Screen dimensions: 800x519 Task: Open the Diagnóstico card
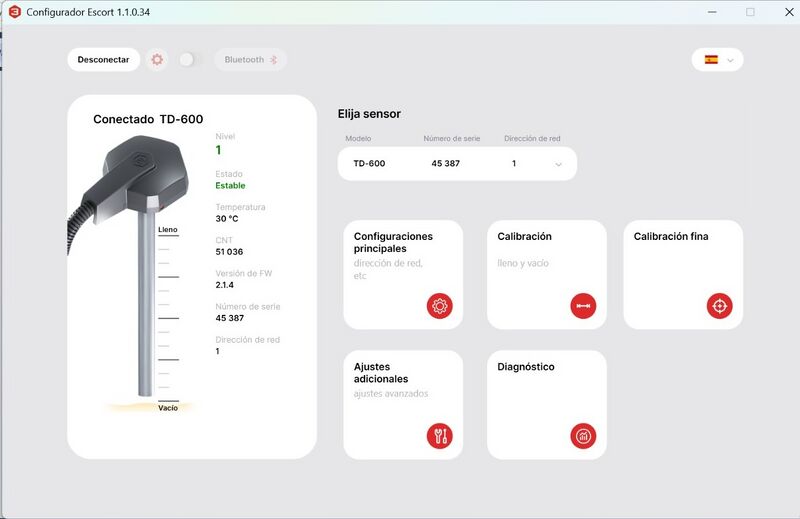click(546, 405)
